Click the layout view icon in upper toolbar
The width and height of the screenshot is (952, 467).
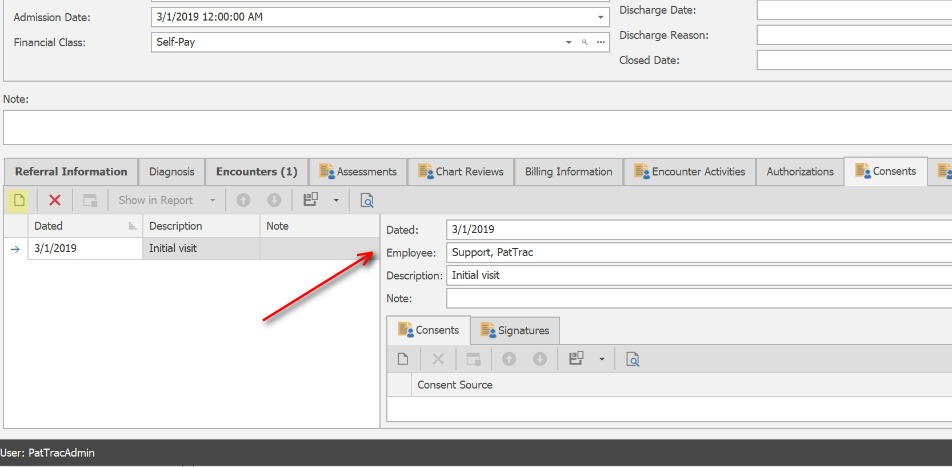311,200
